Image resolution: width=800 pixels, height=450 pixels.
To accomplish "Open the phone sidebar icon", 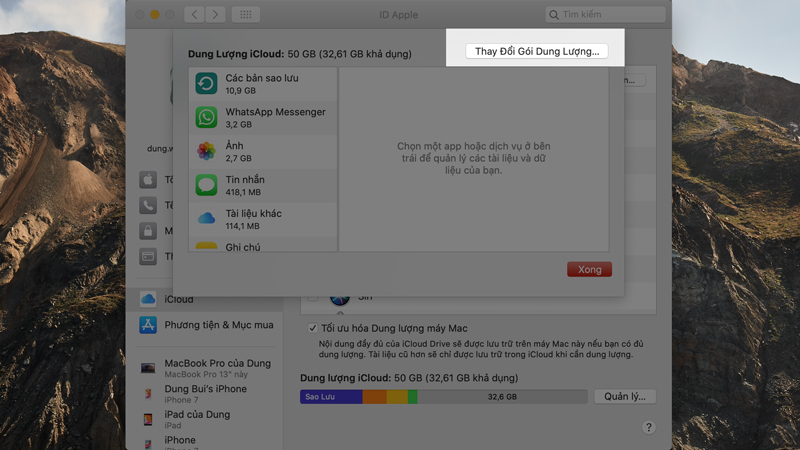I will [148, 205].
